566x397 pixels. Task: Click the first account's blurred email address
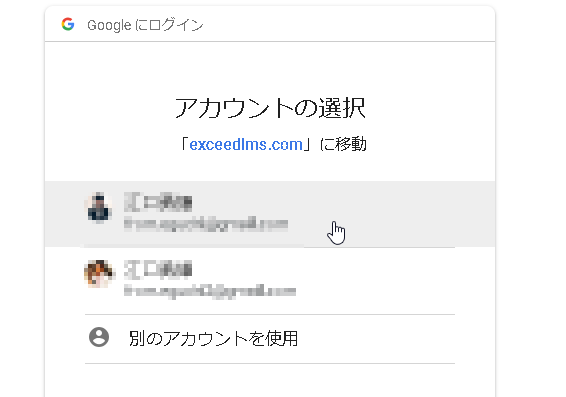click(x=206, y=224)
